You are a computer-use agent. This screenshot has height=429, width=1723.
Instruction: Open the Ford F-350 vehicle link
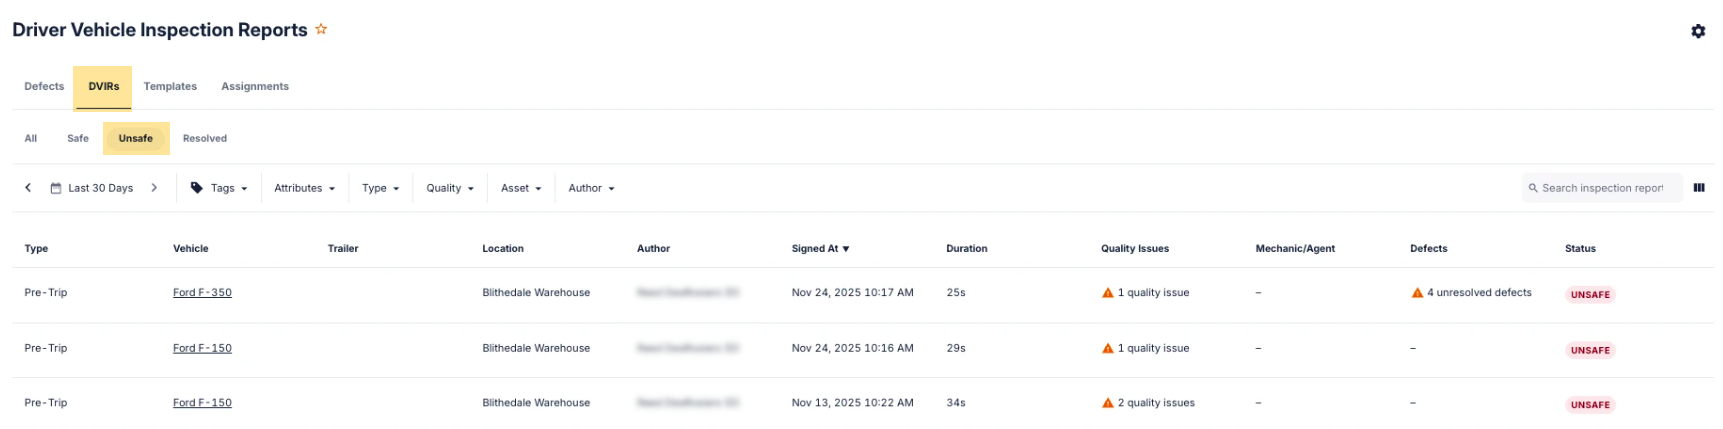coord(202,293)
